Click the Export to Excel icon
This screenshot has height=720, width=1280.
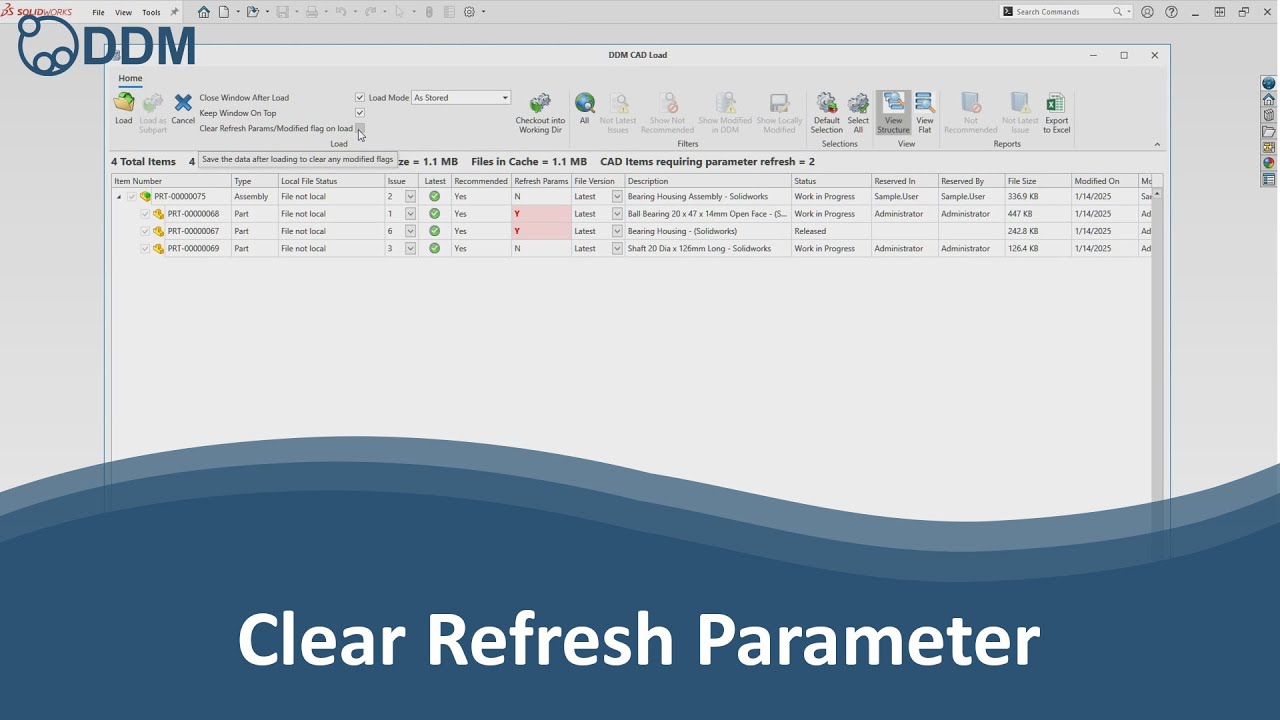pos(1056,103)
